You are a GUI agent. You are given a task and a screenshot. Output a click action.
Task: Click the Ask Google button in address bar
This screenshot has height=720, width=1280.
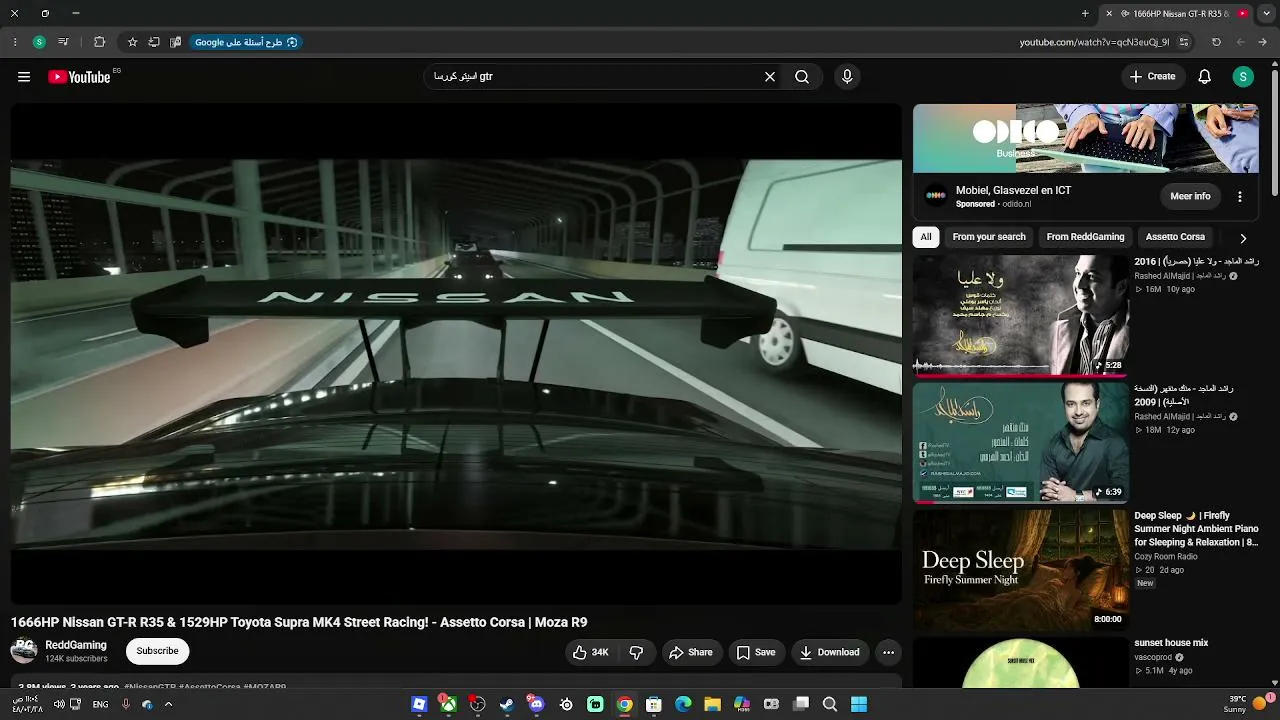tap(246, 42)
